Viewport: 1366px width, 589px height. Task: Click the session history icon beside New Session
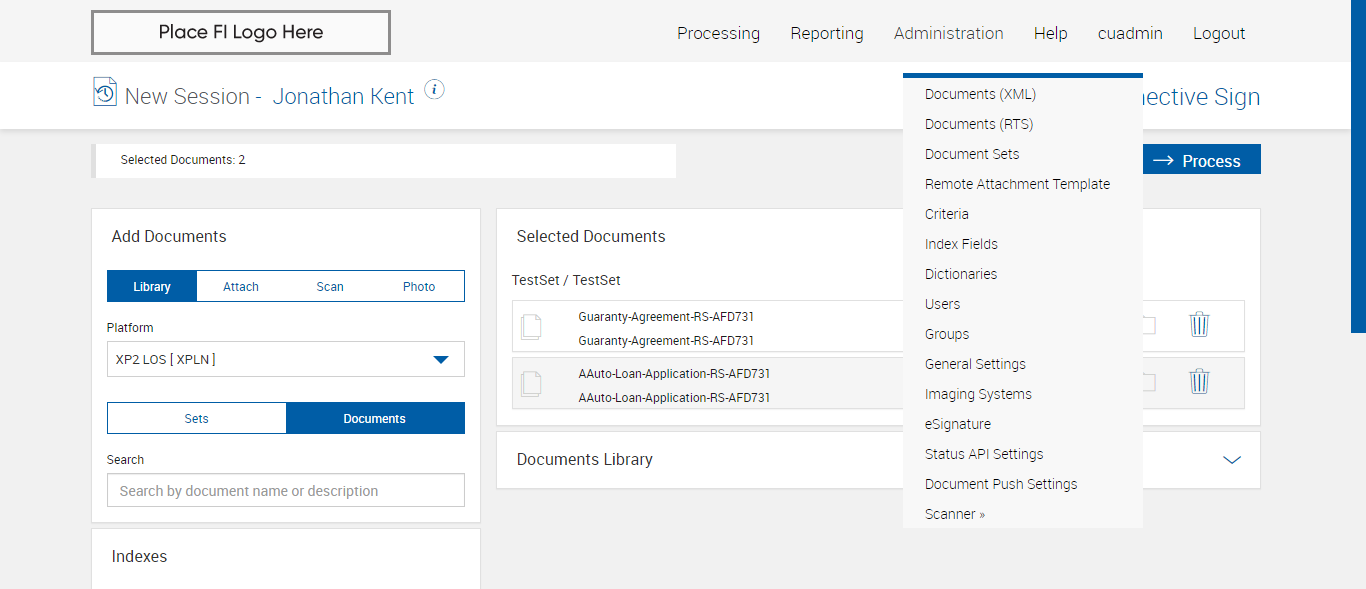click(104, 92)
